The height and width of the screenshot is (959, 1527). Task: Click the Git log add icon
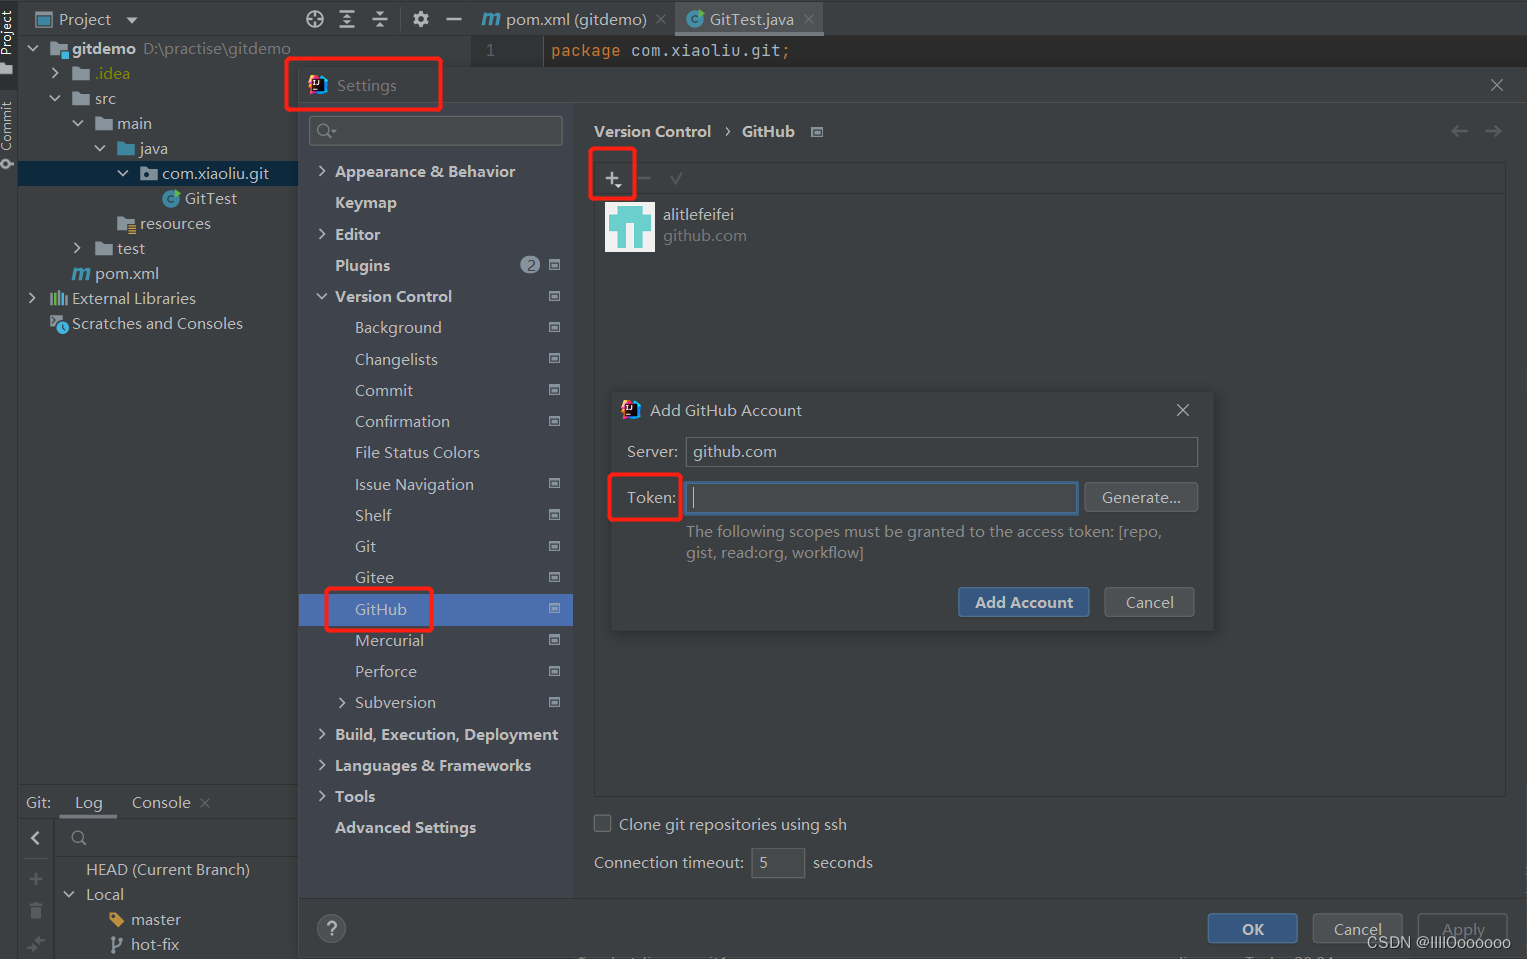pyautogui.click(x=36, y=879)
